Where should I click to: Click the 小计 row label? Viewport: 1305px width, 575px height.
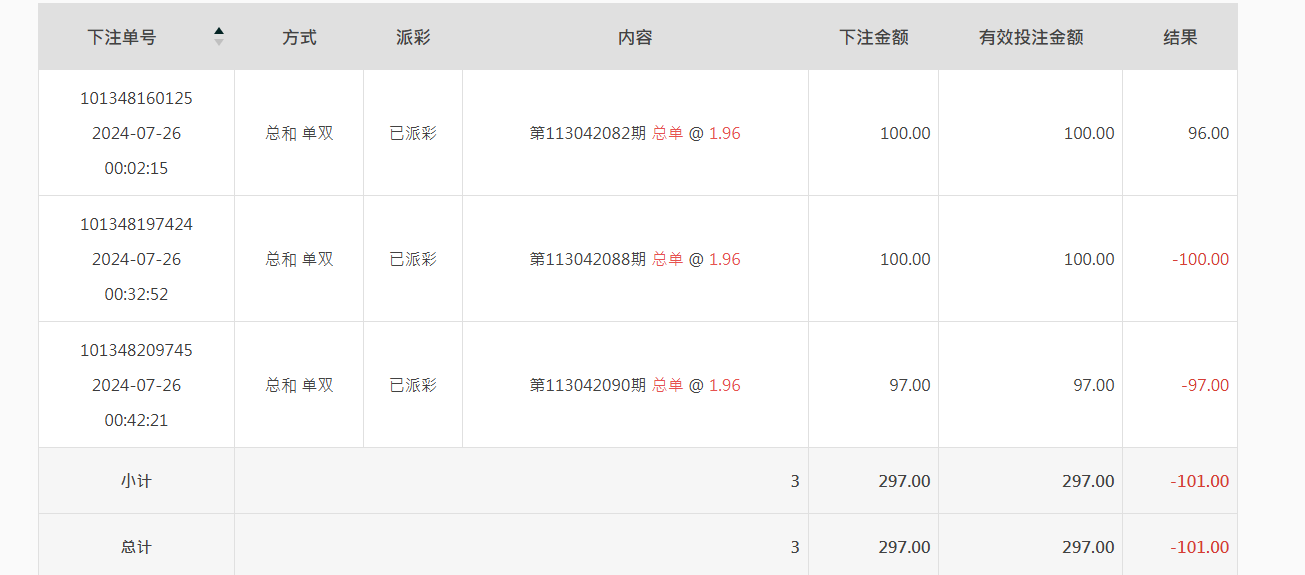[136, 481]
